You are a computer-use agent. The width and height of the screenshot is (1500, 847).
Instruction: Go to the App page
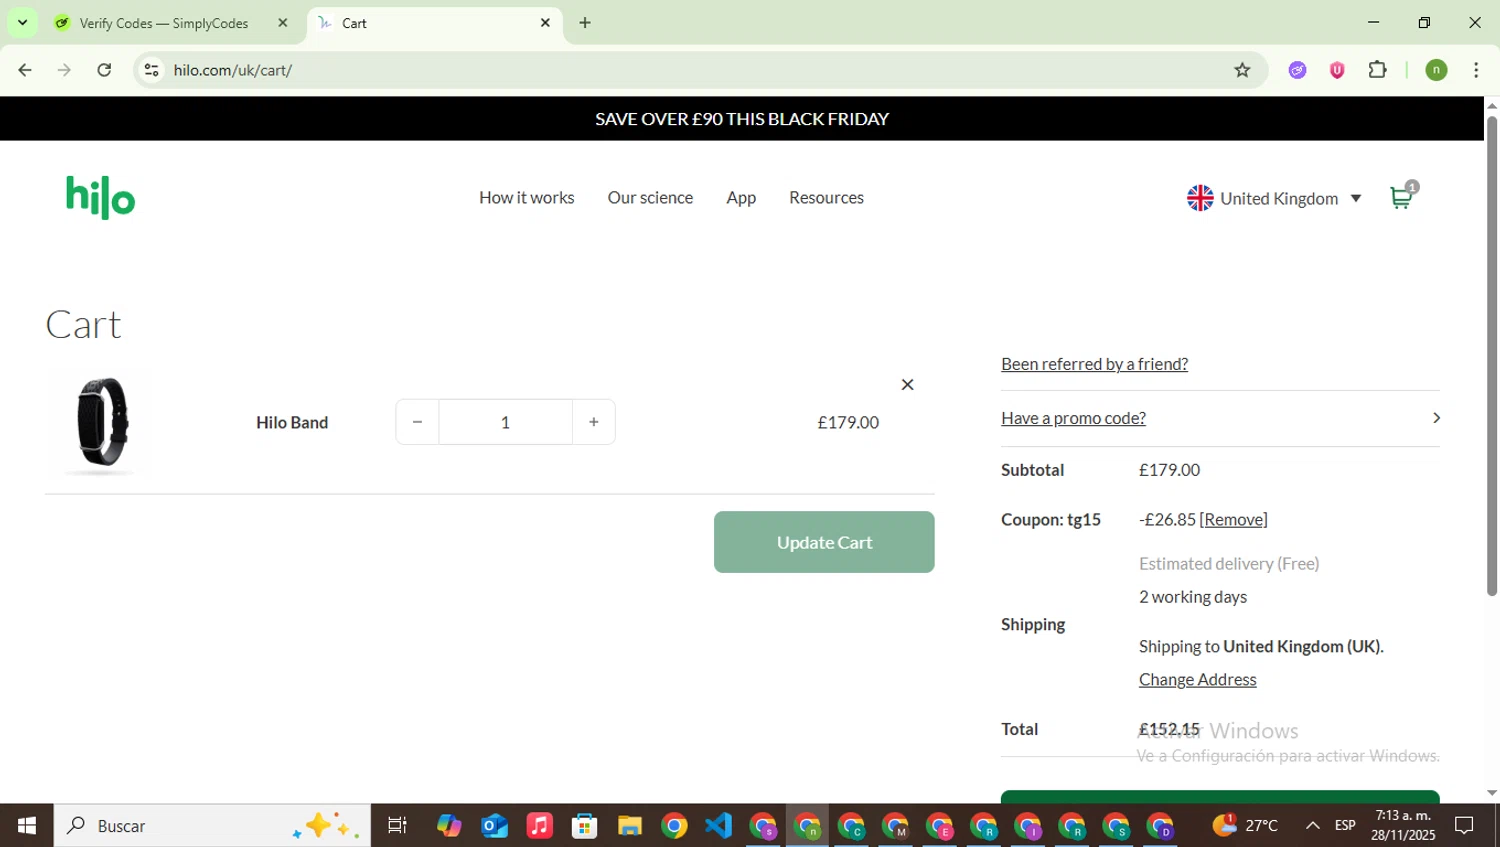tap(741, 198)
